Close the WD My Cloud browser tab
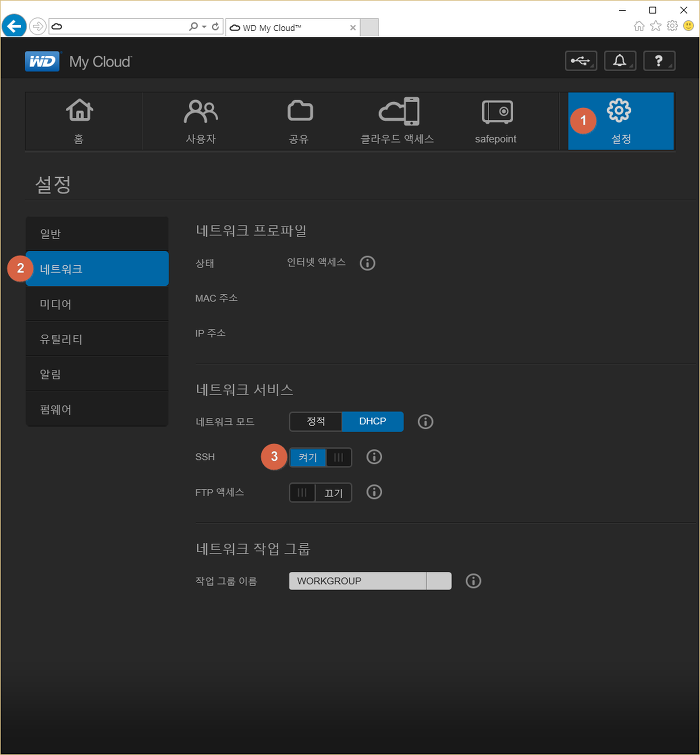The width and height of the screenshot is (700, 755). pos(353,27)
